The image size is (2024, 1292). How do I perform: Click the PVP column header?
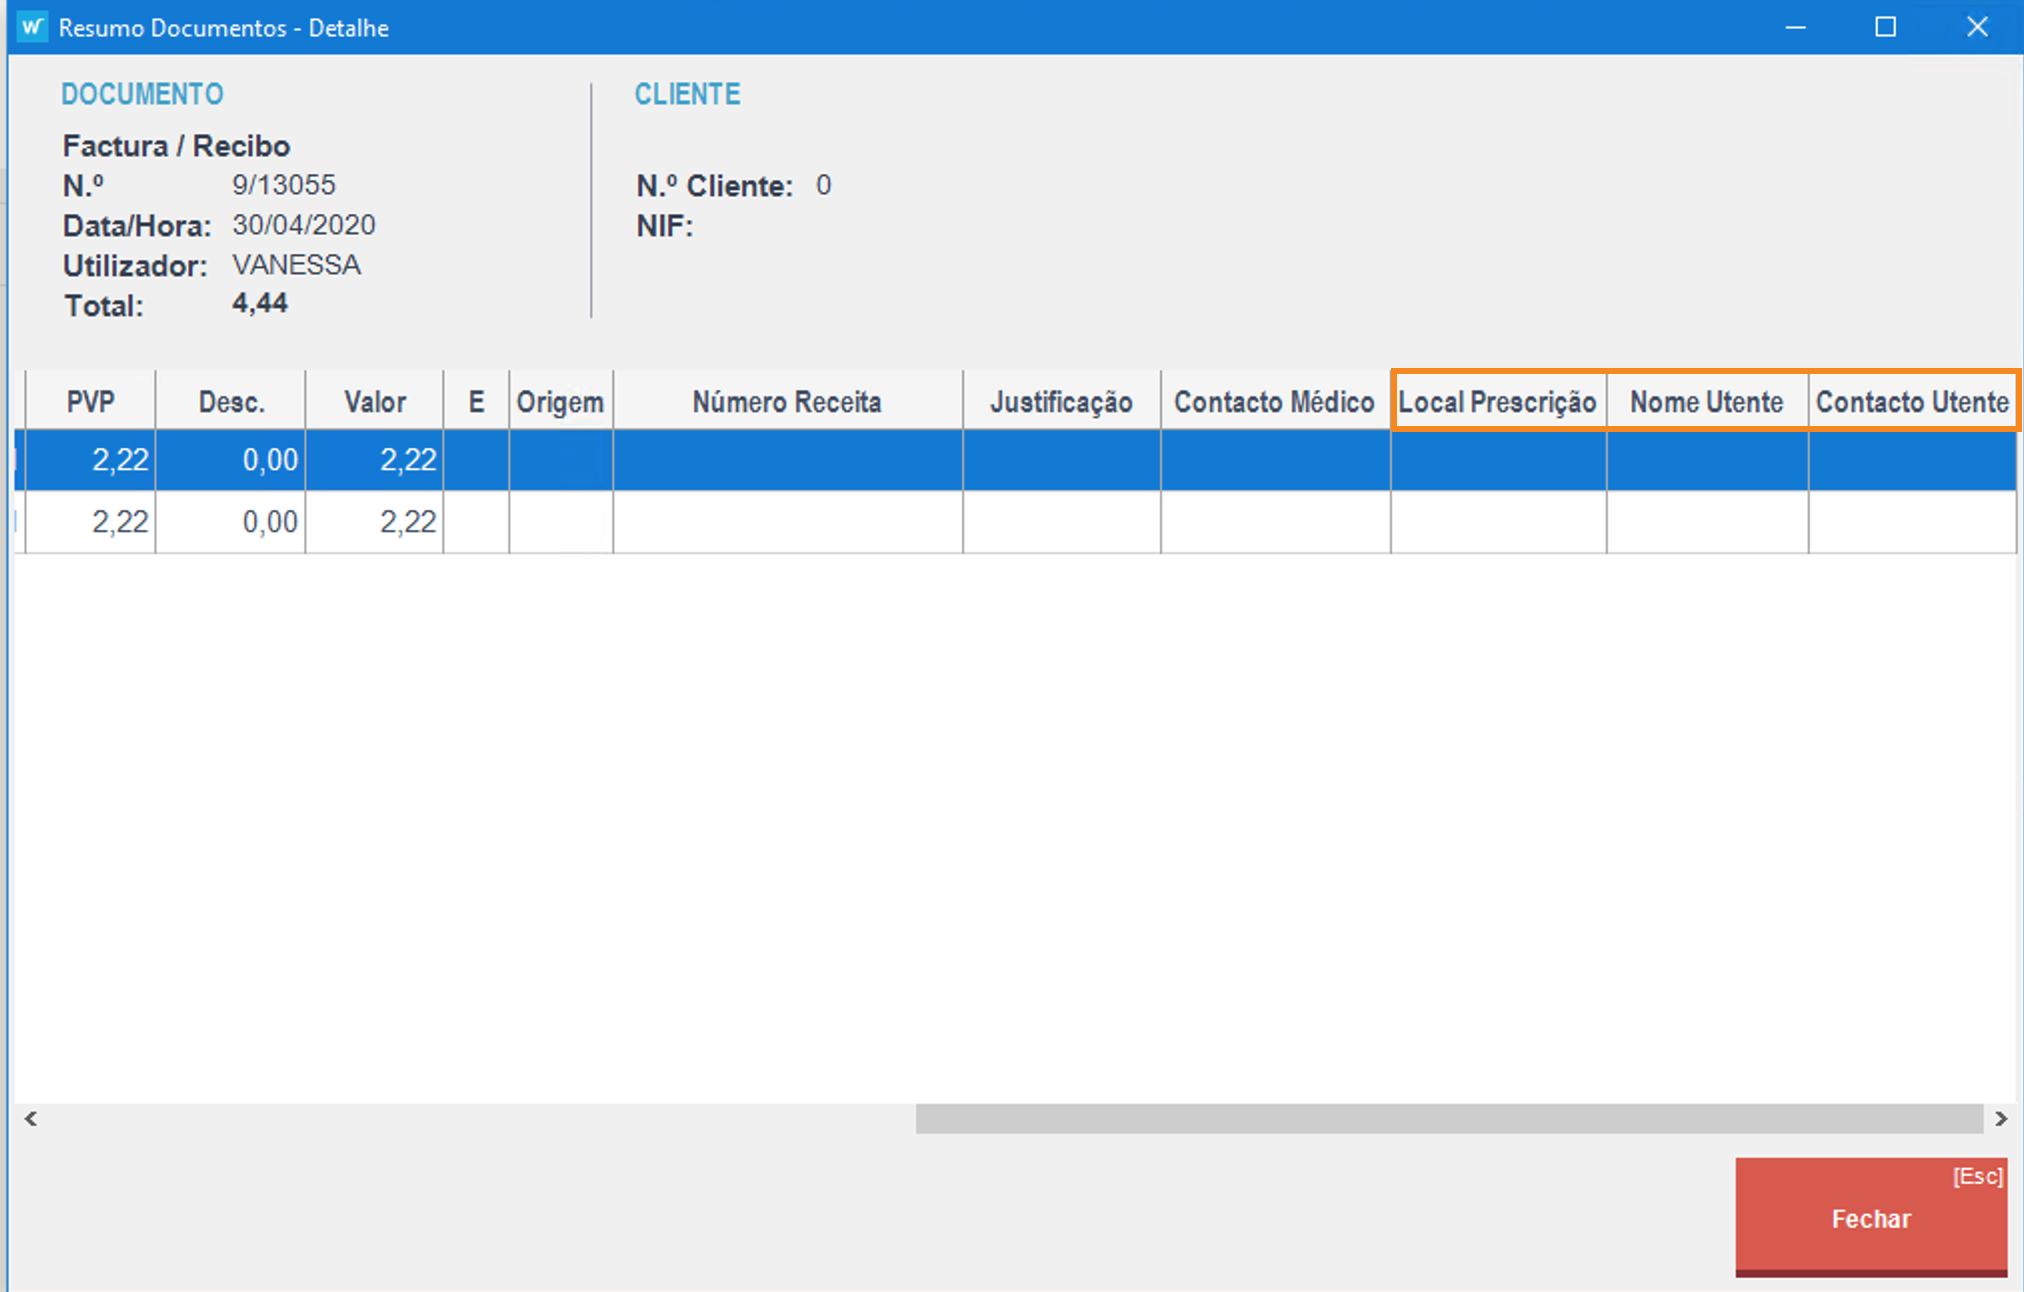(x=90, y=402)
